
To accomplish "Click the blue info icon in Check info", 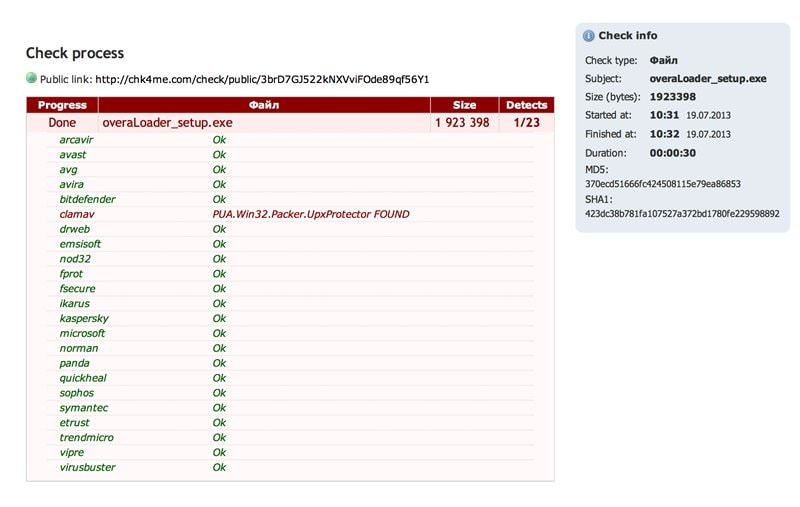I will click(x=589, y=36).
